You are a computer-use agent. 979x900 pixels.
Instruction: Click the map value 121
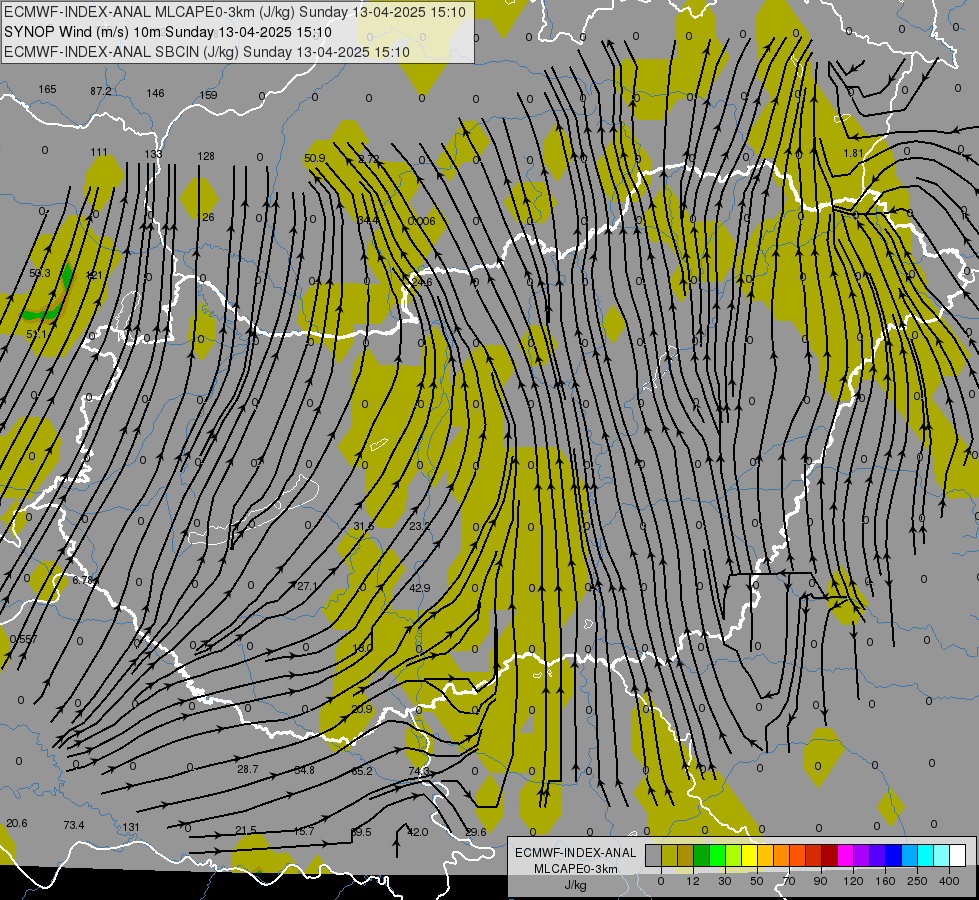tap(94, 275)
